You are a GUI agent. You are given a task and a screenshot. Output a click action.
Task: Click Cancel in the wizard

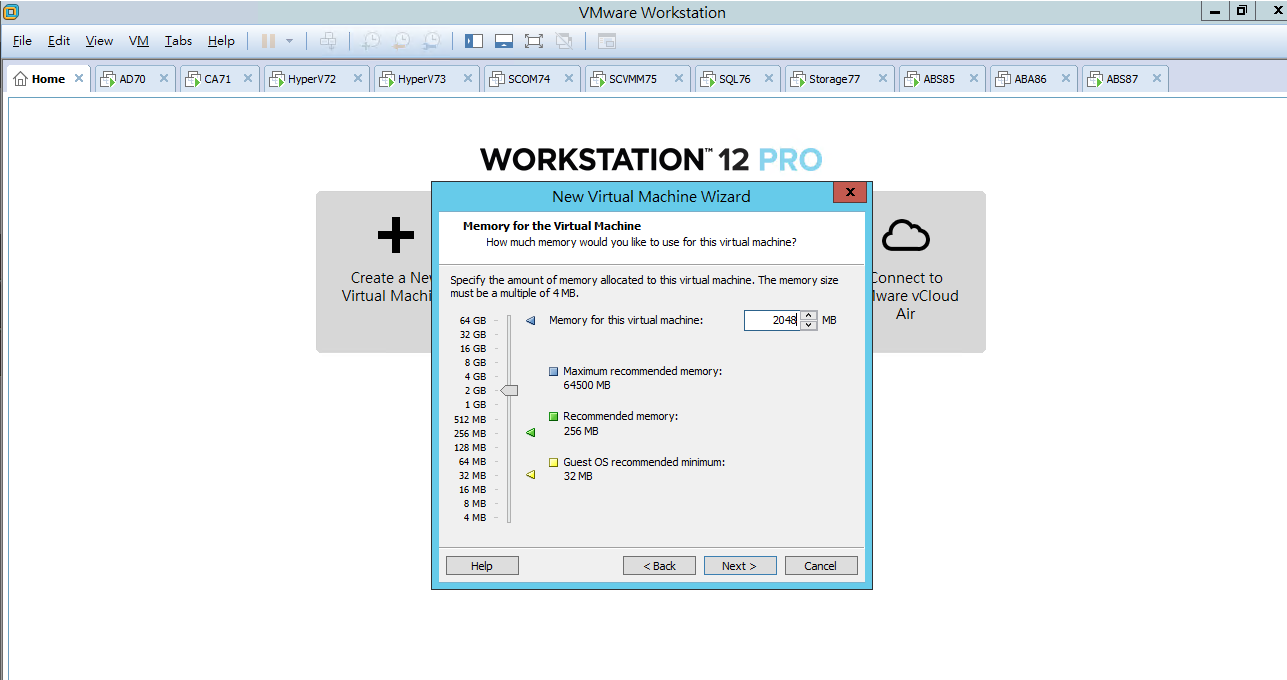pos(821,566)
